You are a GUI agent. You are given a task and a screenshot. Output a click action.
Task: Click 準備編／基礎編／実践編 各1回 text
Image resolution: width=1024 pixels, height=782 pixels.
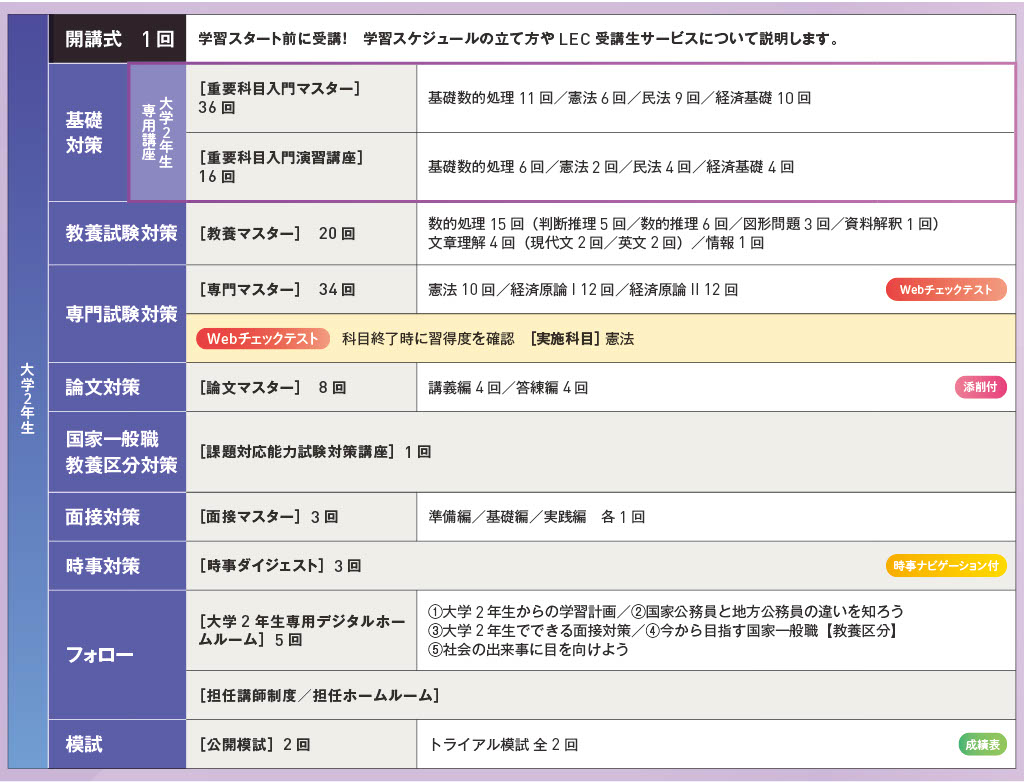[536, 517]
